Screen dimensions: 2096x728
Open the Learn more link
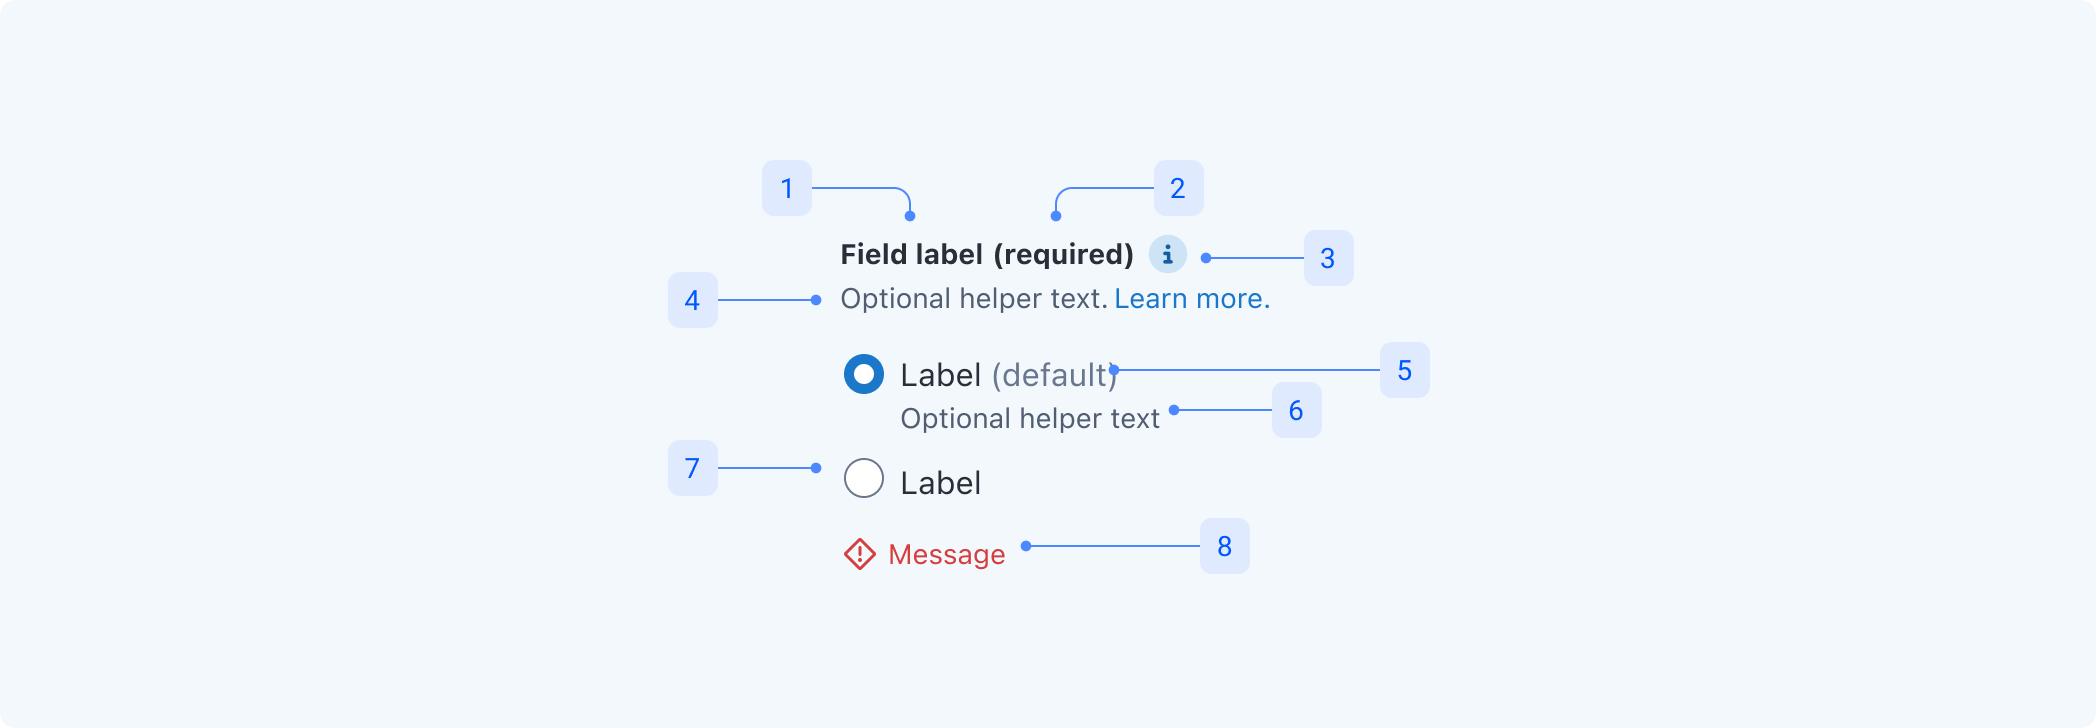(1192, 299)
